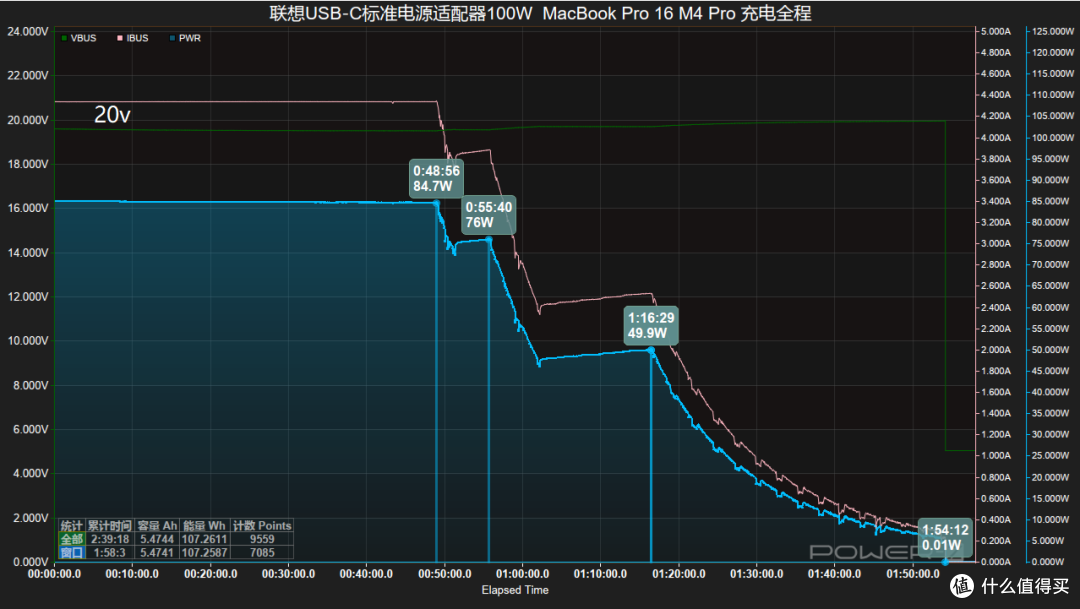
Task: Click the Elapsed Time axis label
Action: 515,590
